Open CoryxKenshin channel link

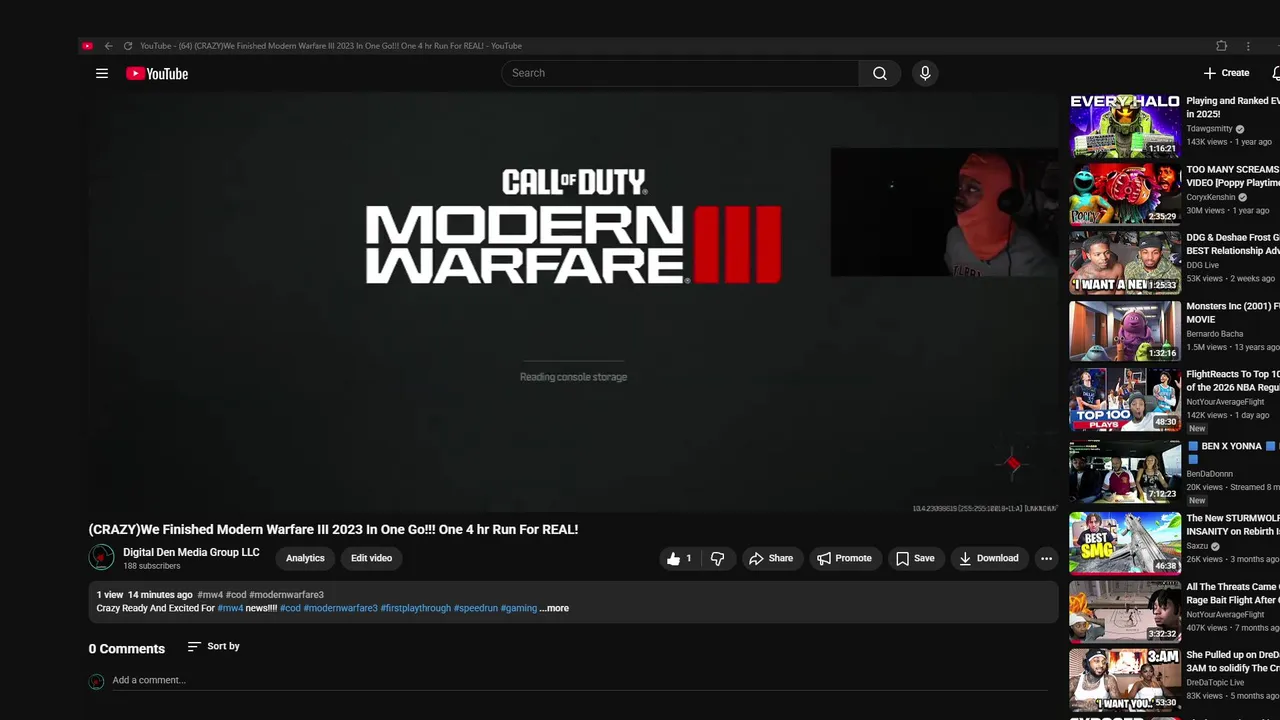coord(1211,197)
